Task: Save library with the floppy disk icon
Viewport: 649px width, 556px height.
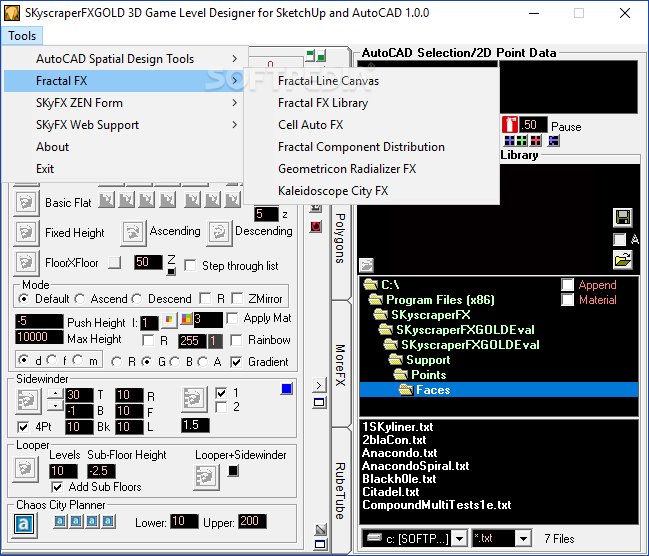Action: coord(623,217)
